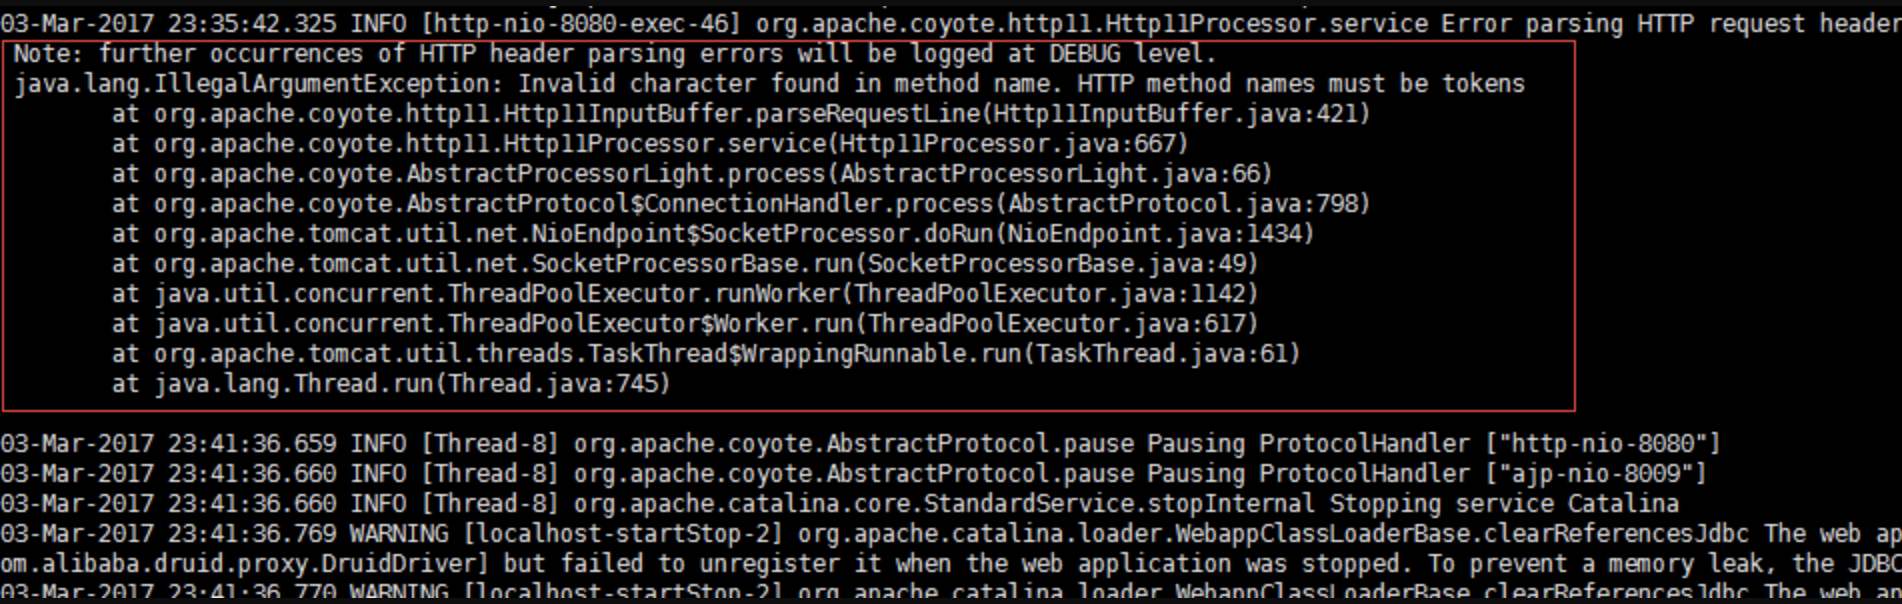1902x604 pixels.
Task: Click the Http11InputBuffer.java:421 stack frame
Action: click(740, 114)
